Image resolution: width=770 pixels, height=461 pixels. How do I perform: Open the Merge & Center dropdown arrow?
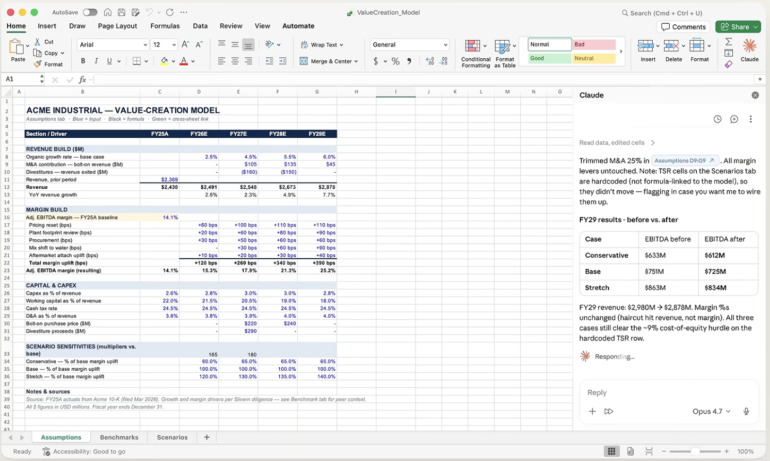(356, 61)
